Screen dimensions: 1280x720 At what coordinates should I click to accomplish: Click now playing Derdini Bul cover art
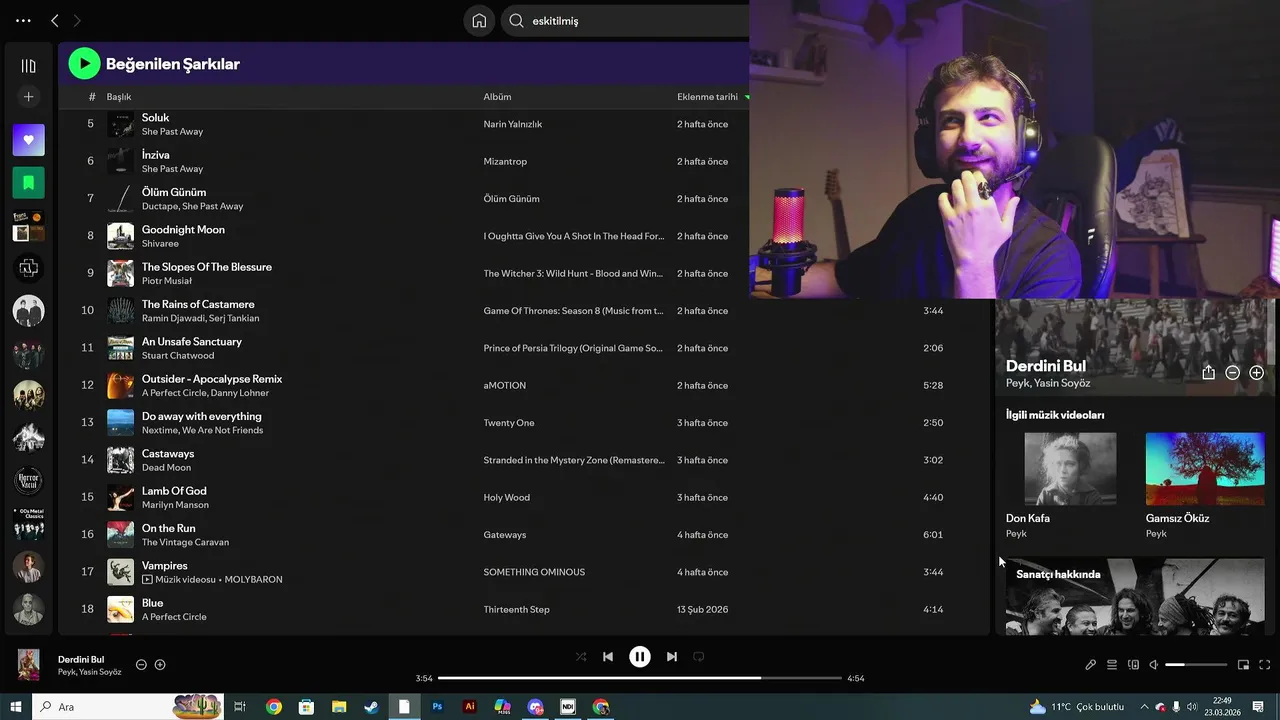pyautogui.click(x=28, y=665)
